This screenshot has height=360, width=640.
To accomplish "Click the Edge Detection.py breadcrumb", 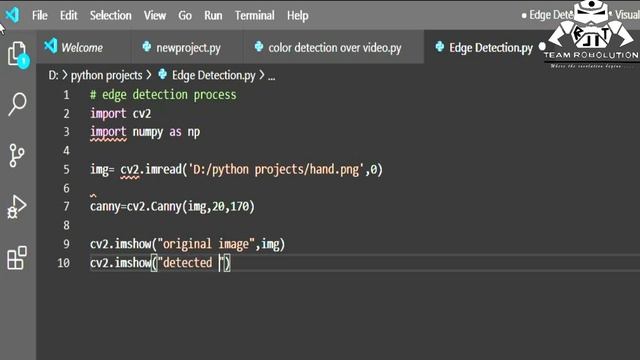I will (213, 76).
